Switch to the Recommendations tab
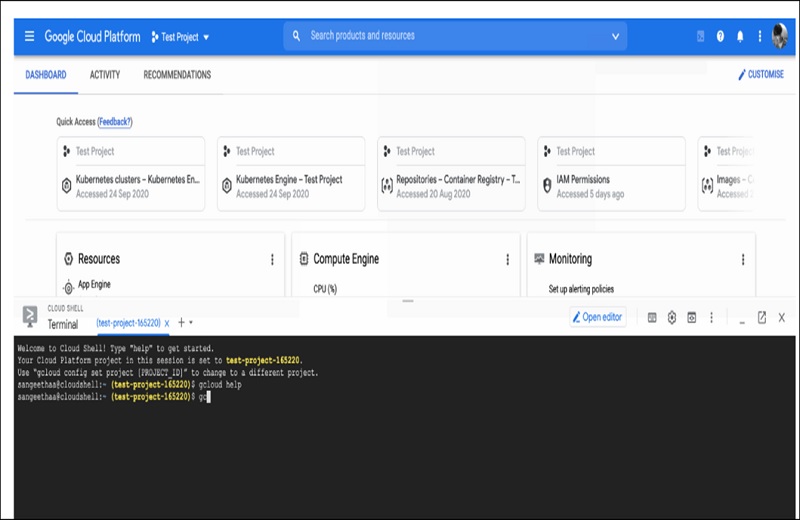The height and width of the screenshot is (520, 800). [177, 75]
